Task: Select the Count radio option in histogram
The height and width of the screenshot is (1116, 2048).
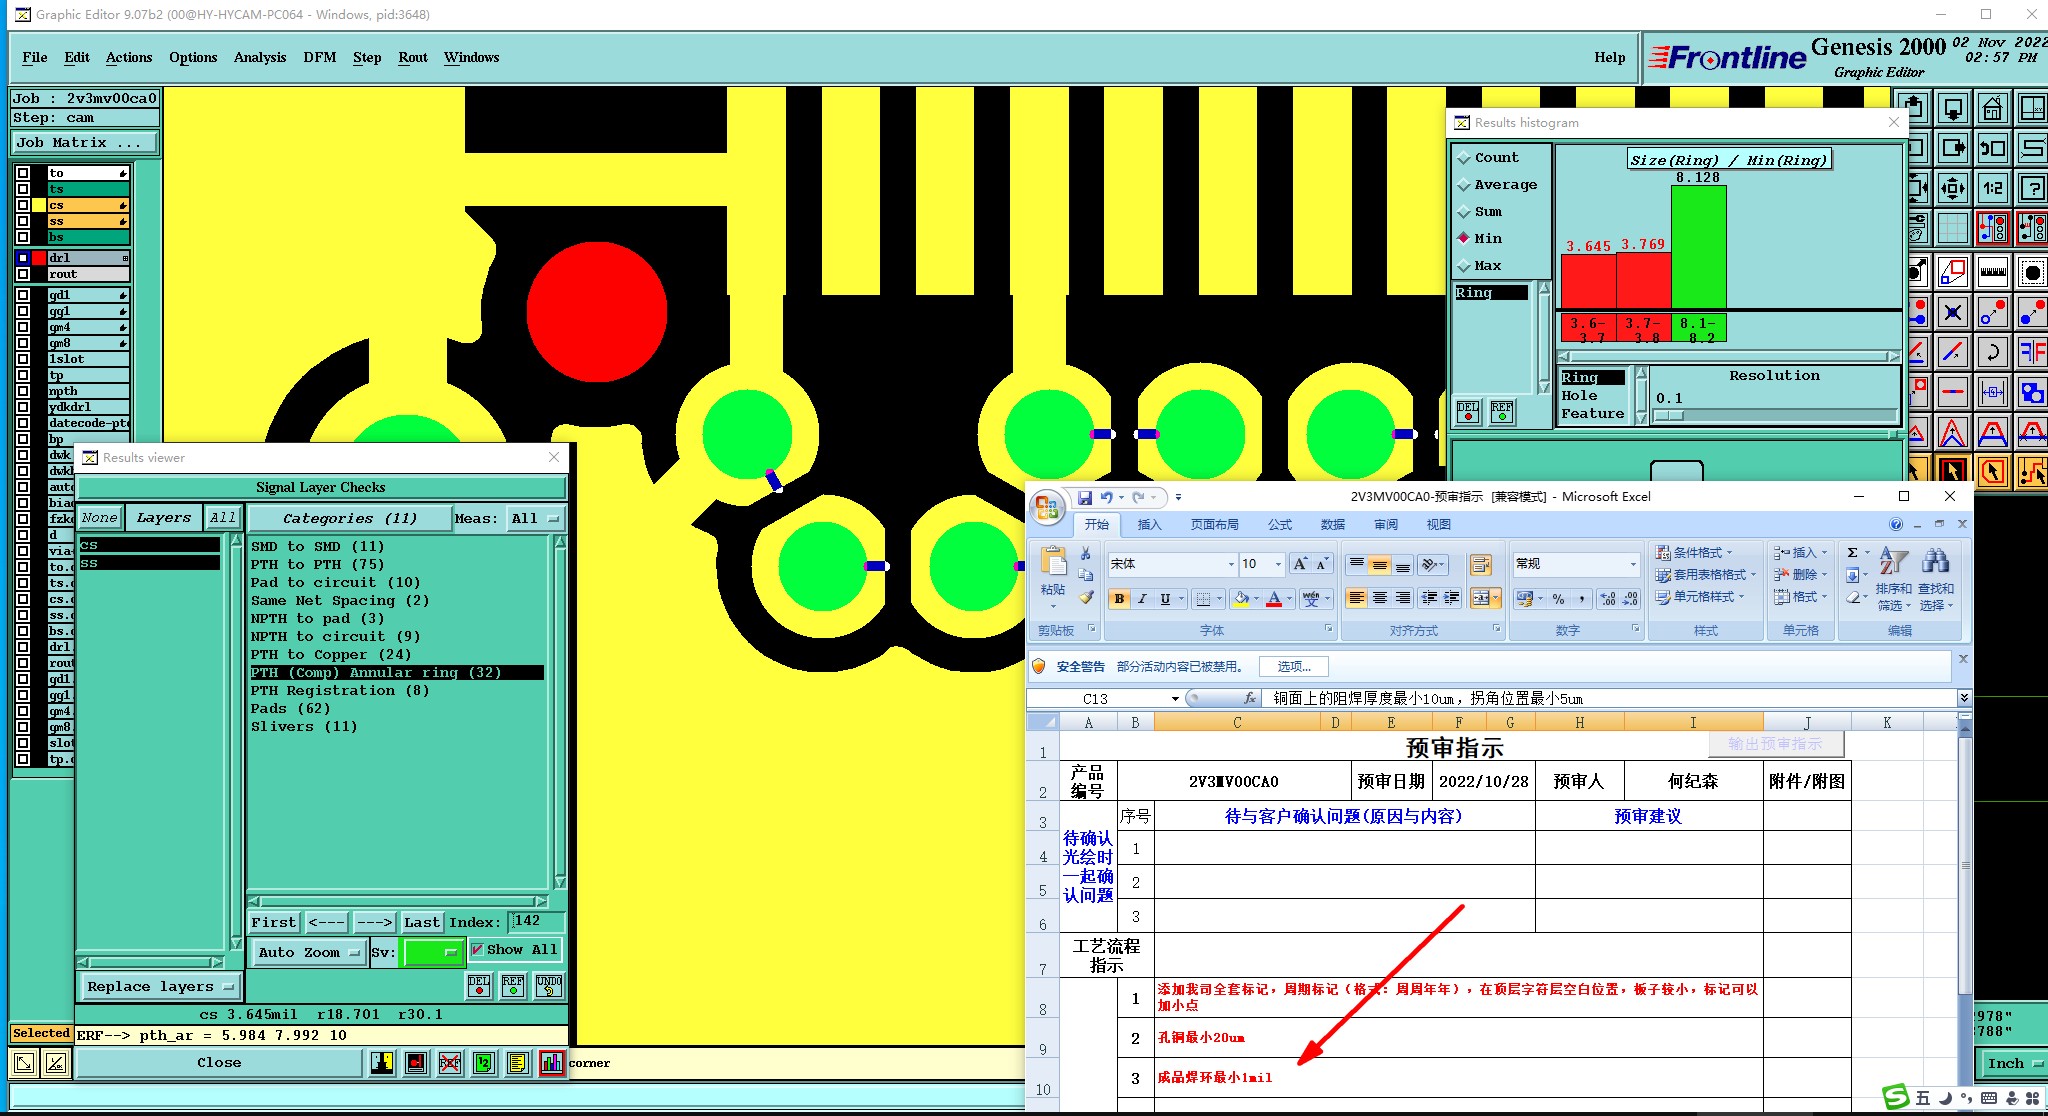Action: pos(1464,158)
